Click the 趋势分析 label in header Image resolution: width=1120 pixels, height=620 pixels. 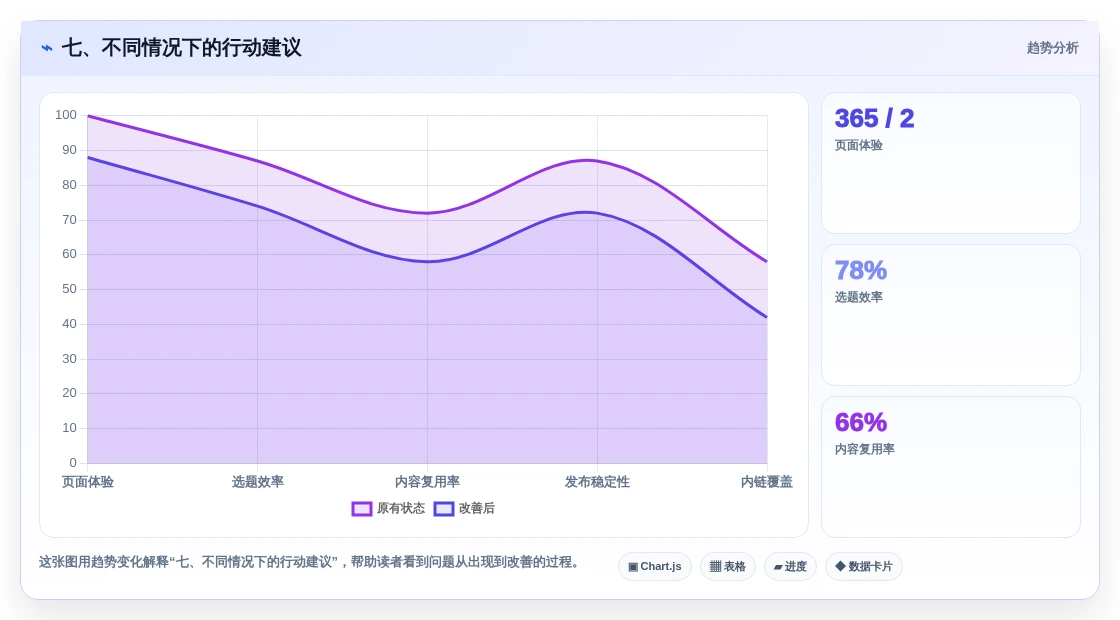click(1052, 48)
